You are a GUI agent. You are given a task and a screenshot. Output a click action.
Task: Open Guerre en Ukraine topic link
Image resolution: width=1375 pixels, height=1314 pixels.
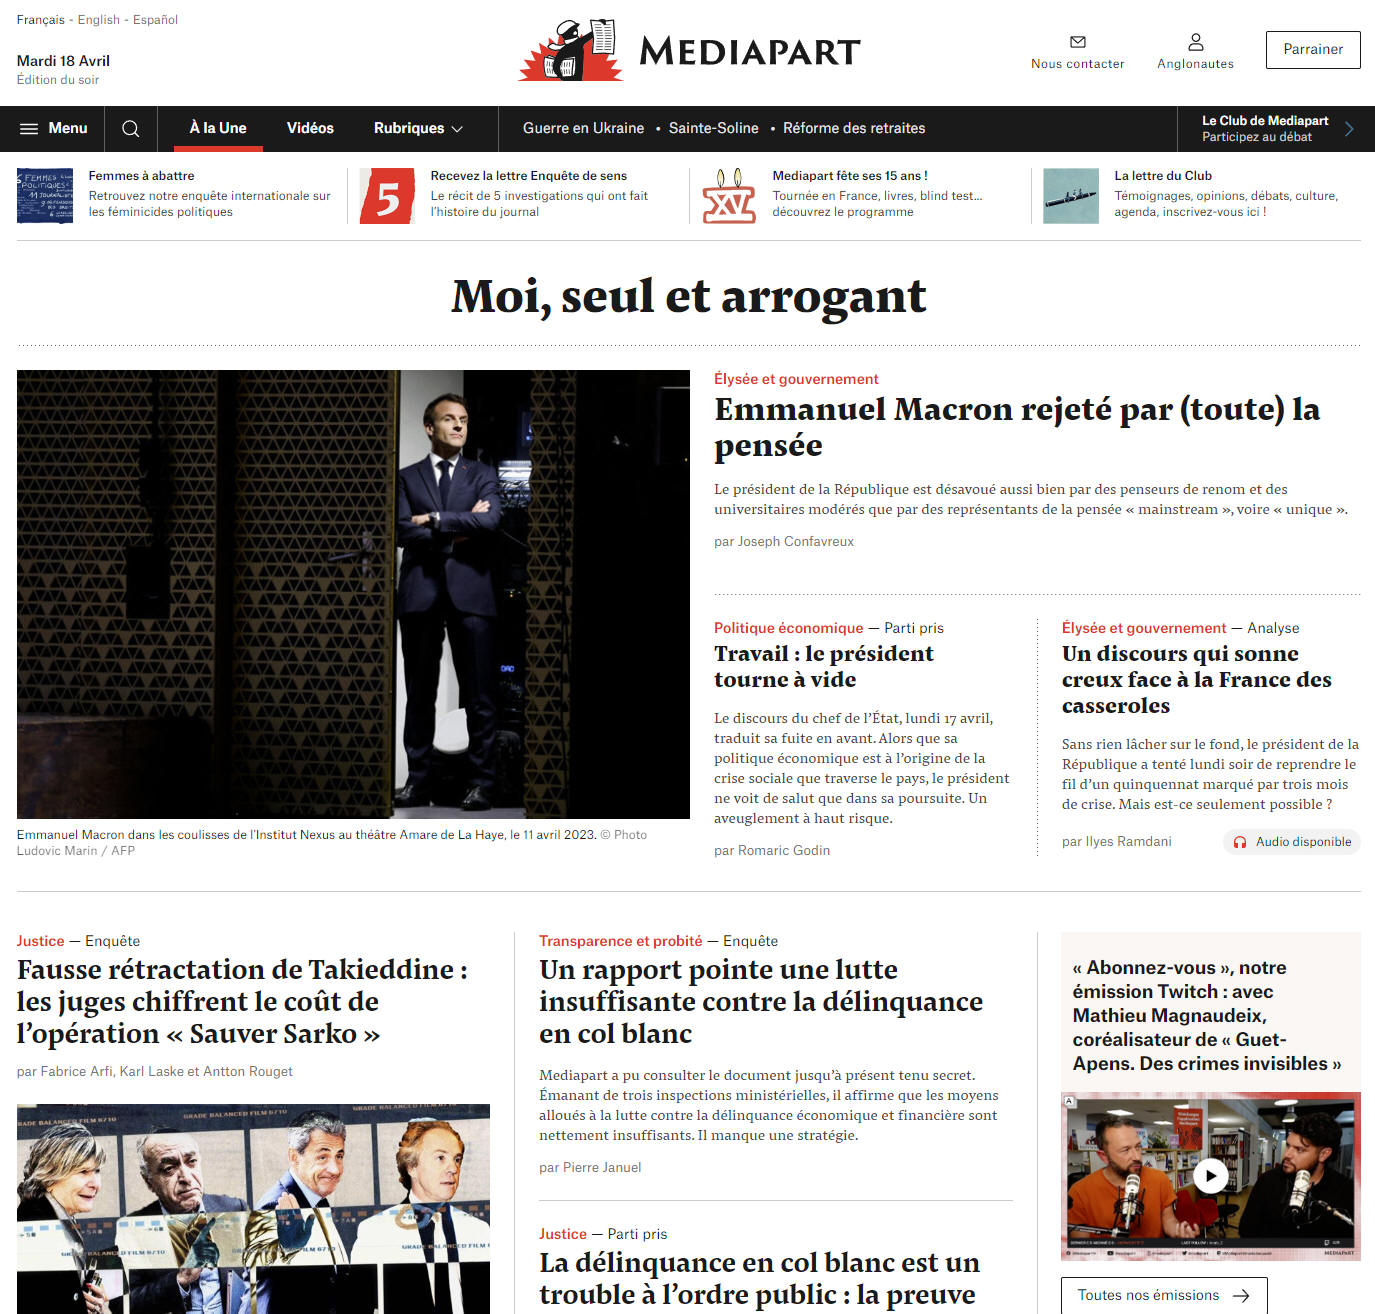coord(583,129)
